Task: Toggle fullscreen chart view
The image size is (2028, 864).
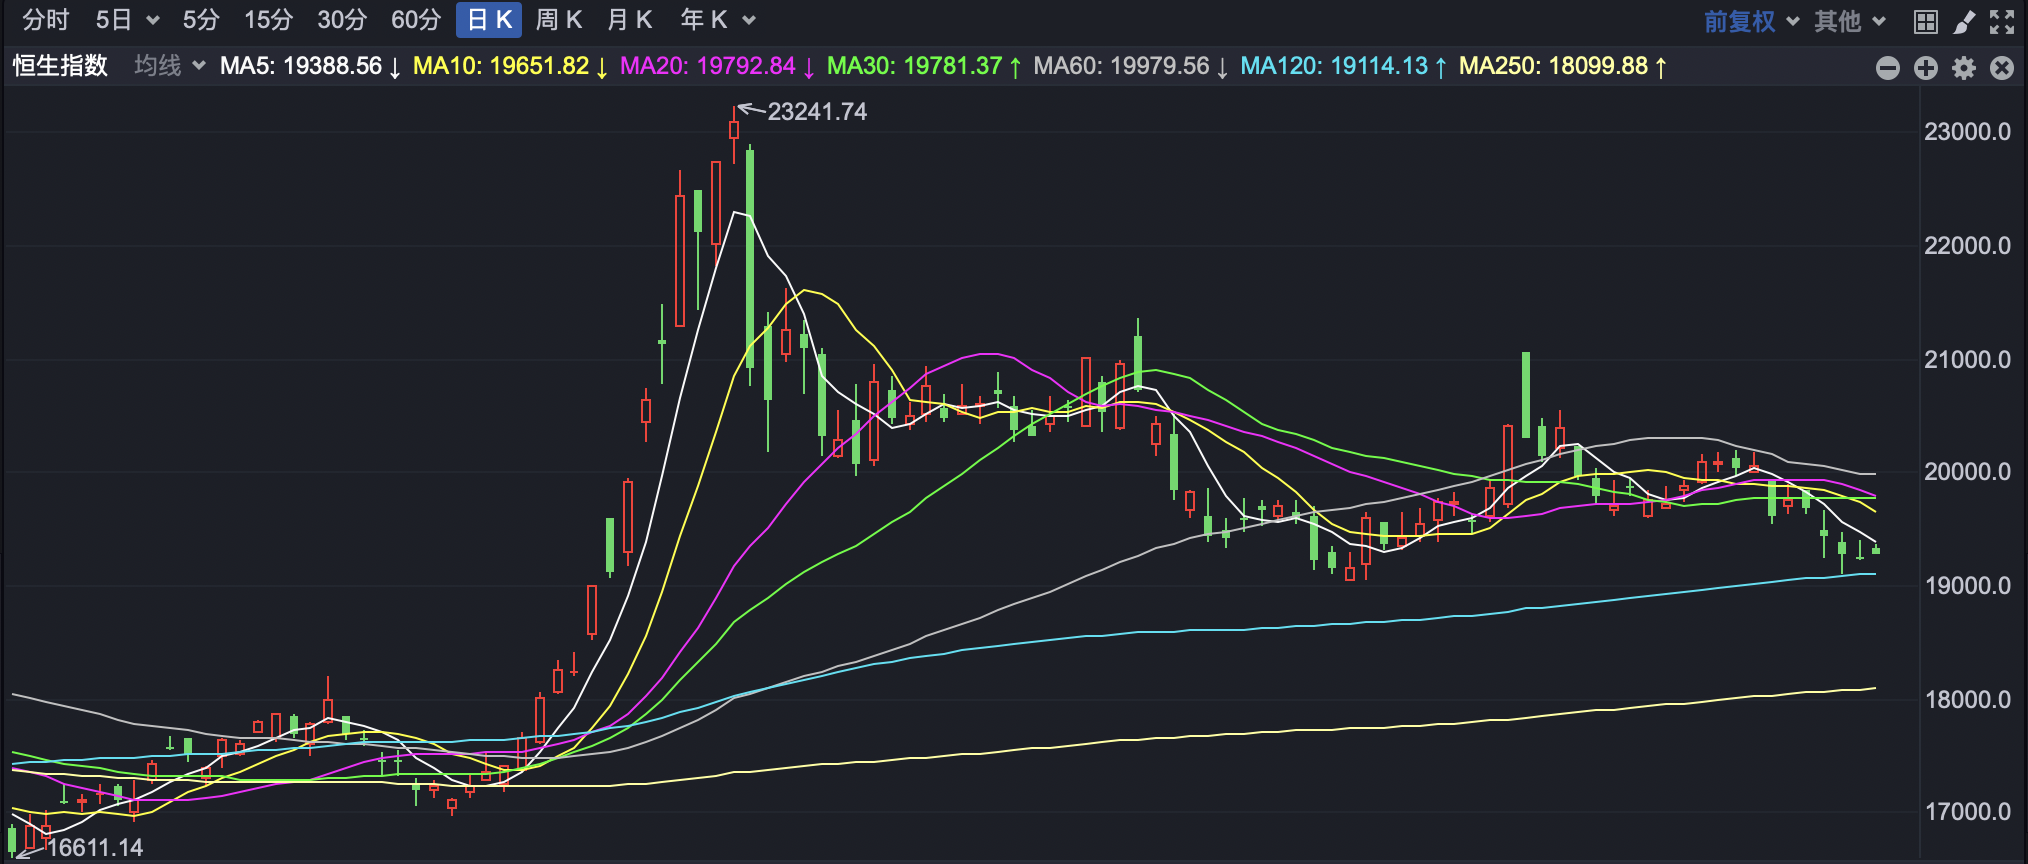Action: [x=2002, y=21]
